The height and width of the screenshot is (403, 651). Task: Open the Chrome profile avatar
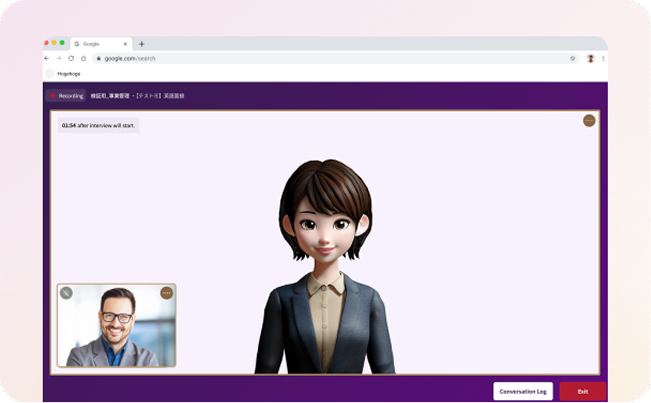coord(590,58)
